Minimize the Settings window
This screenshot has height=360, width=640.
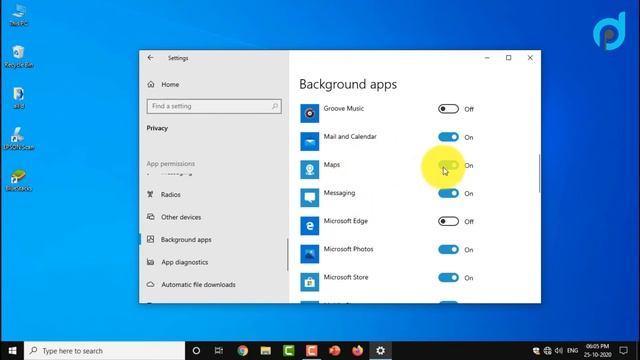pos(487,58)
